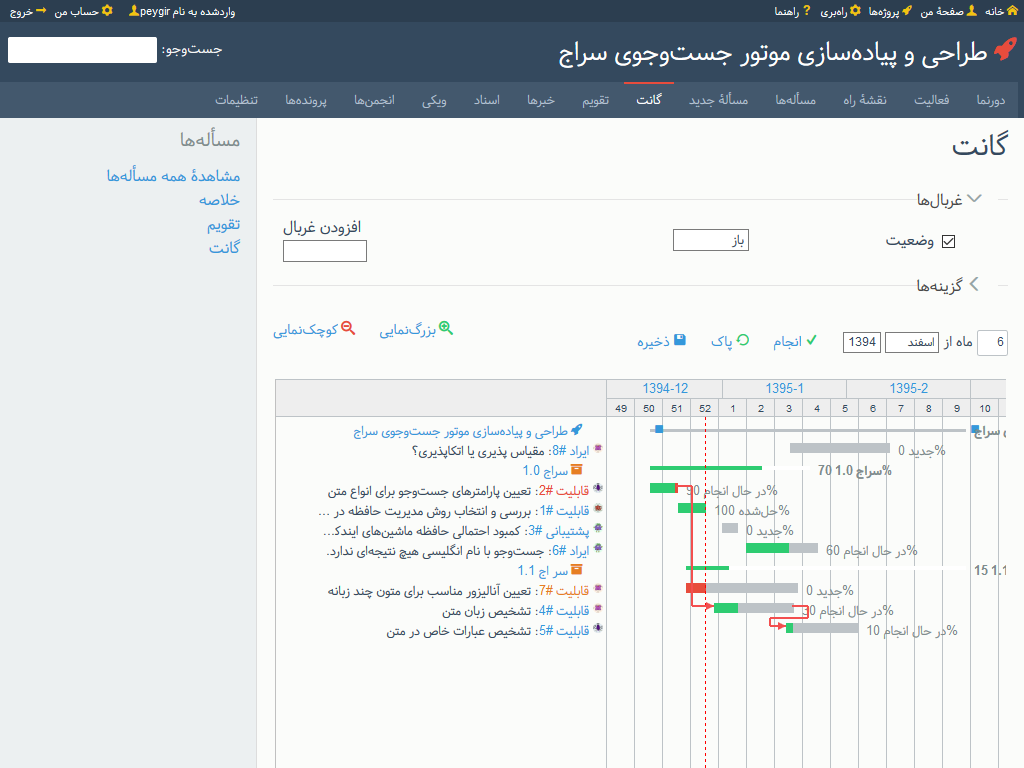The height and width of the screenshot is (768, 1024).
Task: Switch to the تقویم calendar tab
Action: (x=596, y=100)
